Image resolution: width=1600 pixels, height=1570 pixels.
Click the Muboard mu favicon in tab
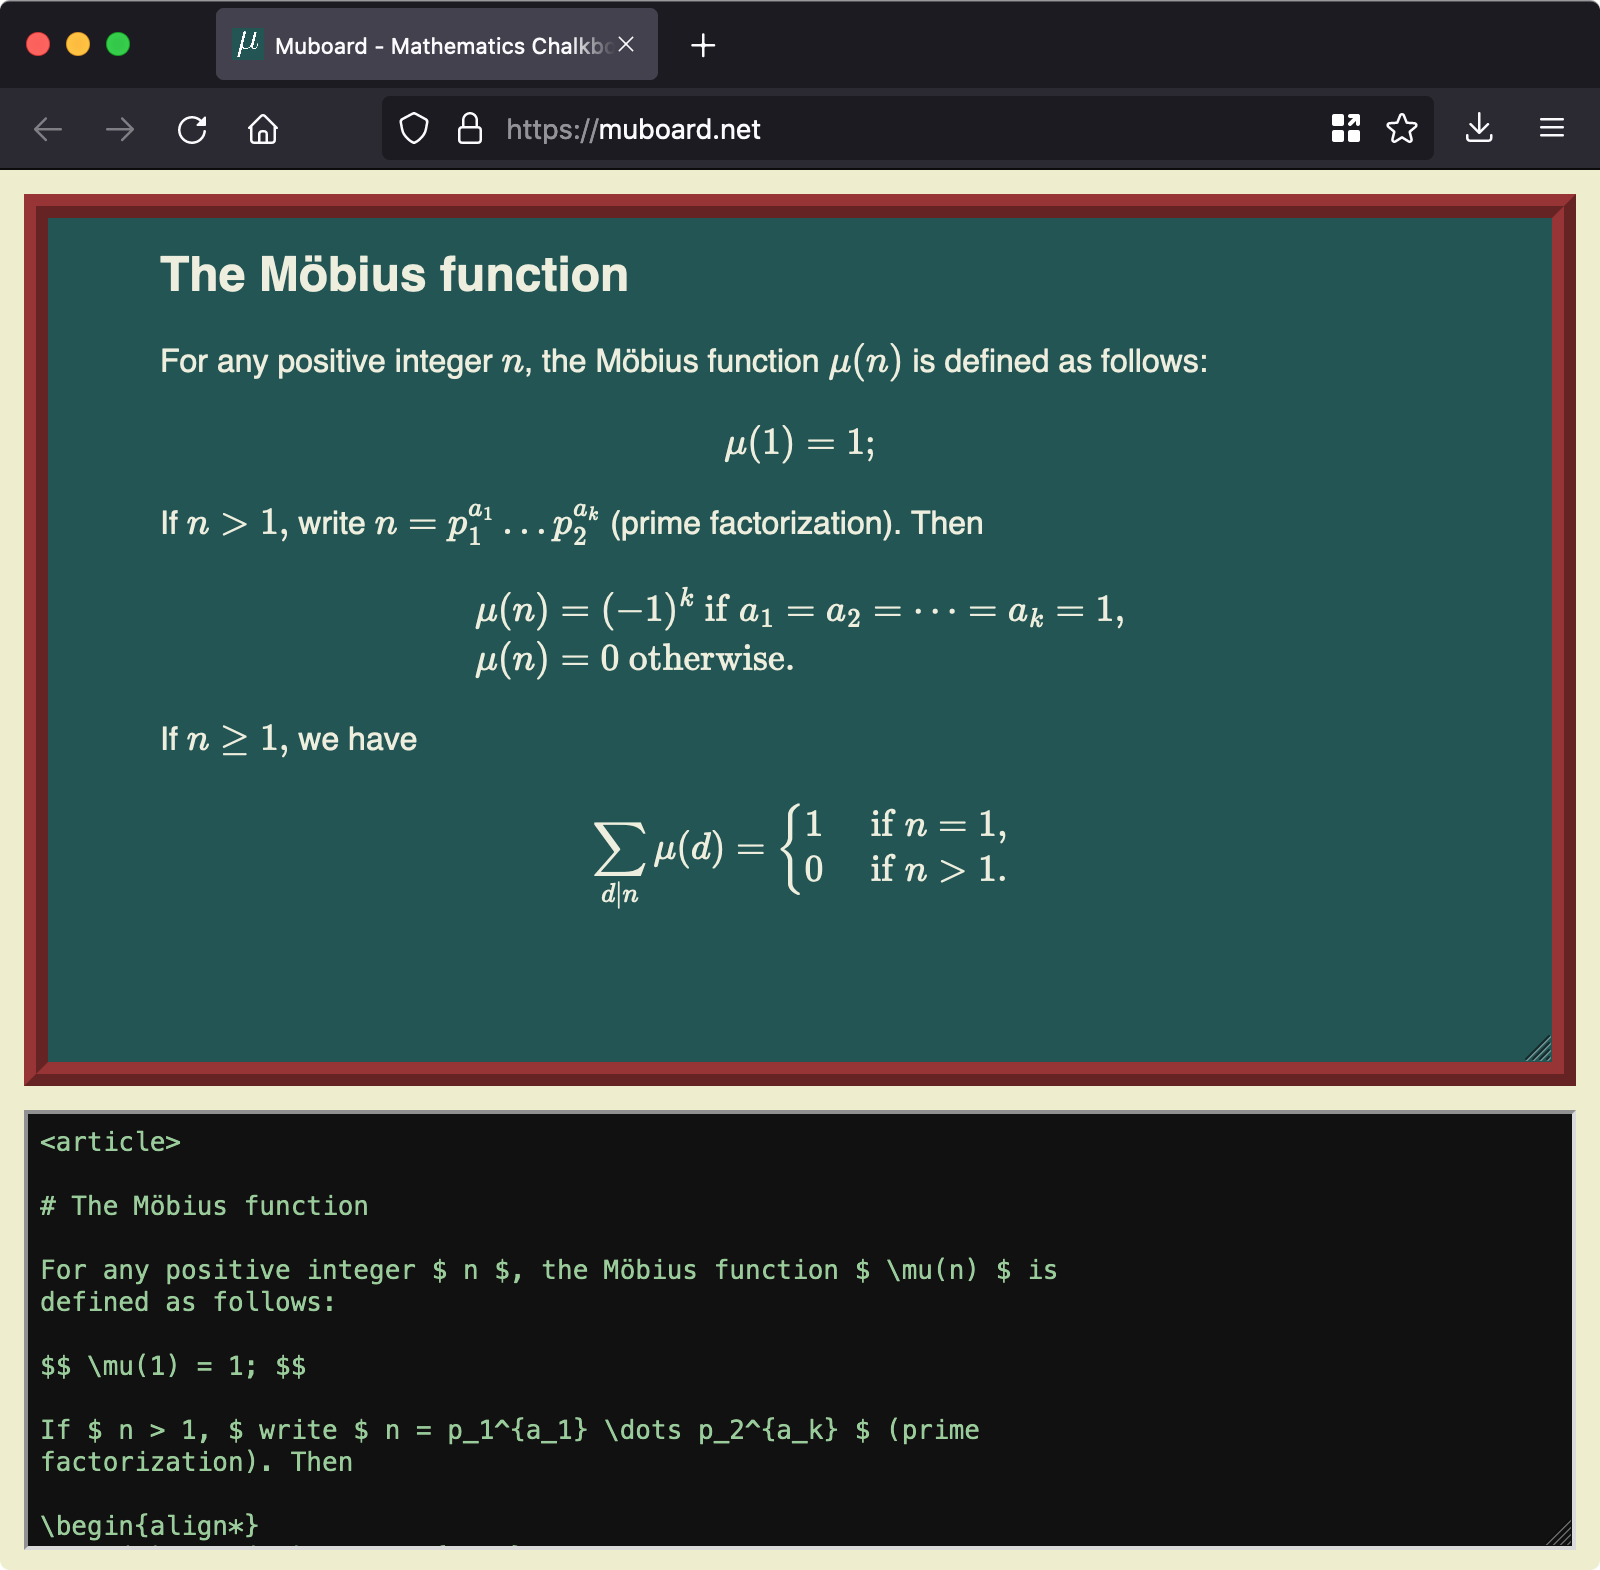(247, 44)
